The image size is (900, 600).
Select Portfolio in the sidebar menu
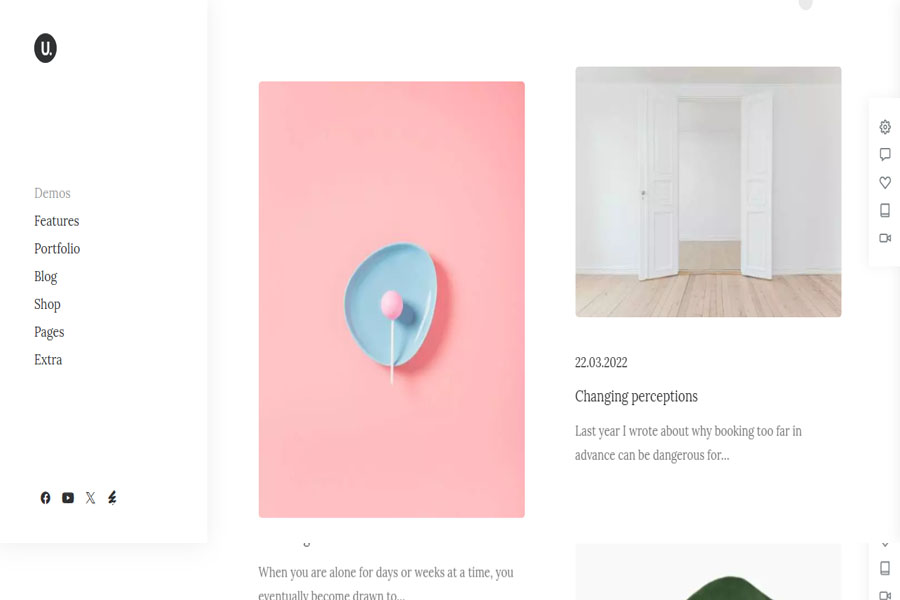click(57, 249)
